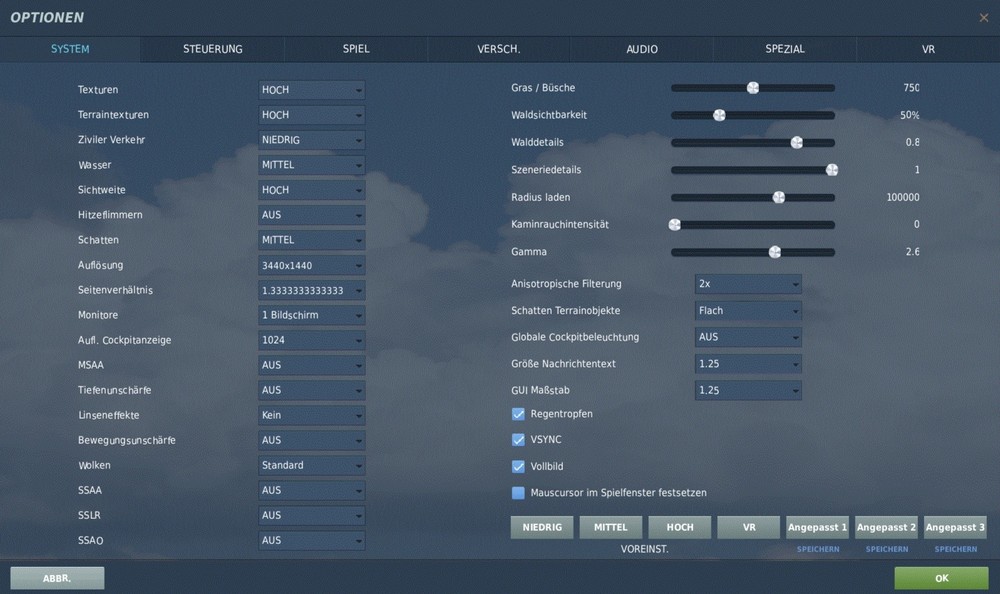Switch to the STEUERUNG tab
Image resolution: width=1000 pixels, height=594 pixels.
pyautogui.click(x=211, y=48)
